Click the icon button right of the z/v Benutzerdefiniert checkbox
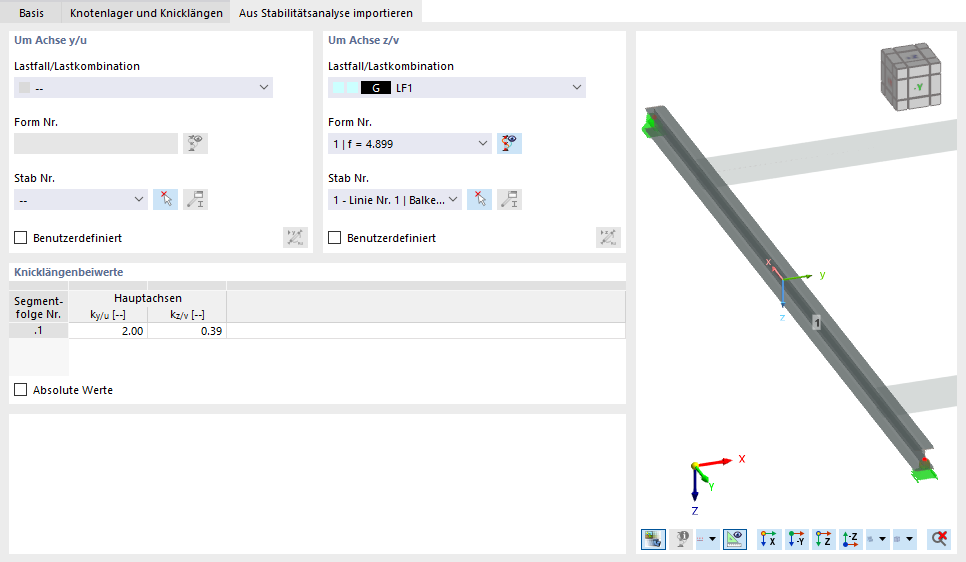Screen dimensions: 966x562 (608, 237)
